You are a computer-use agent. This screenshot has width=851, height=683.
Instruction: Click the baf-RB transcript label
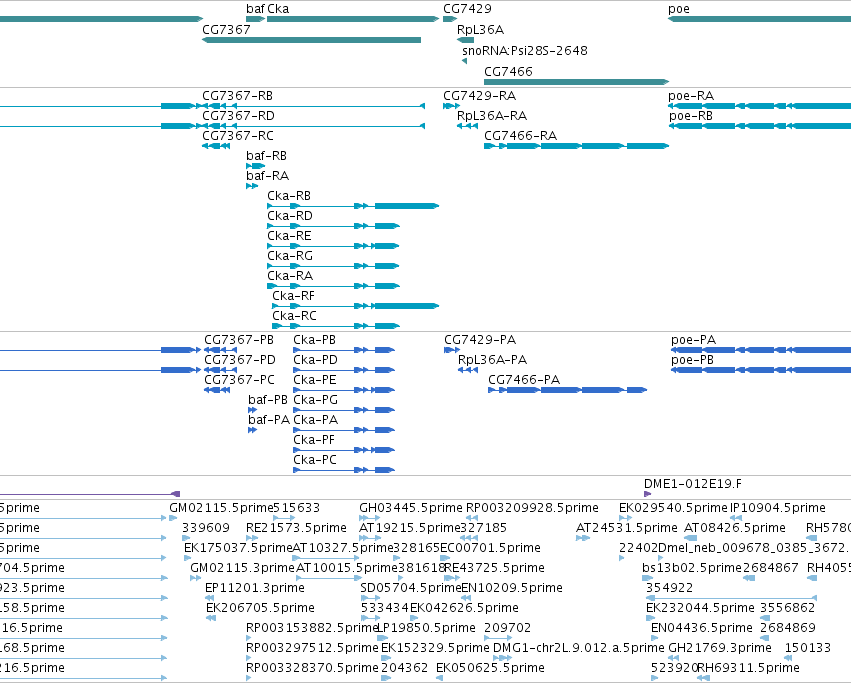pos(266,156)
